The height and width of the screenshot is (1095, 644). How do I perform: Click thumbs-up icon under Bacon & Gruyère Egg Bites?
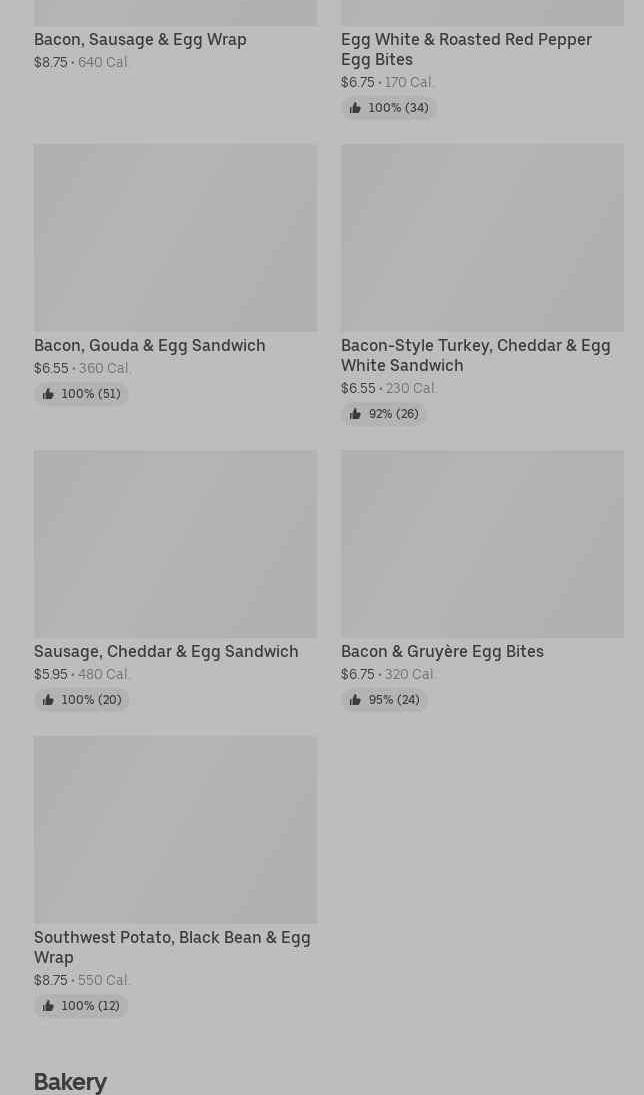[x=355, y=700]
